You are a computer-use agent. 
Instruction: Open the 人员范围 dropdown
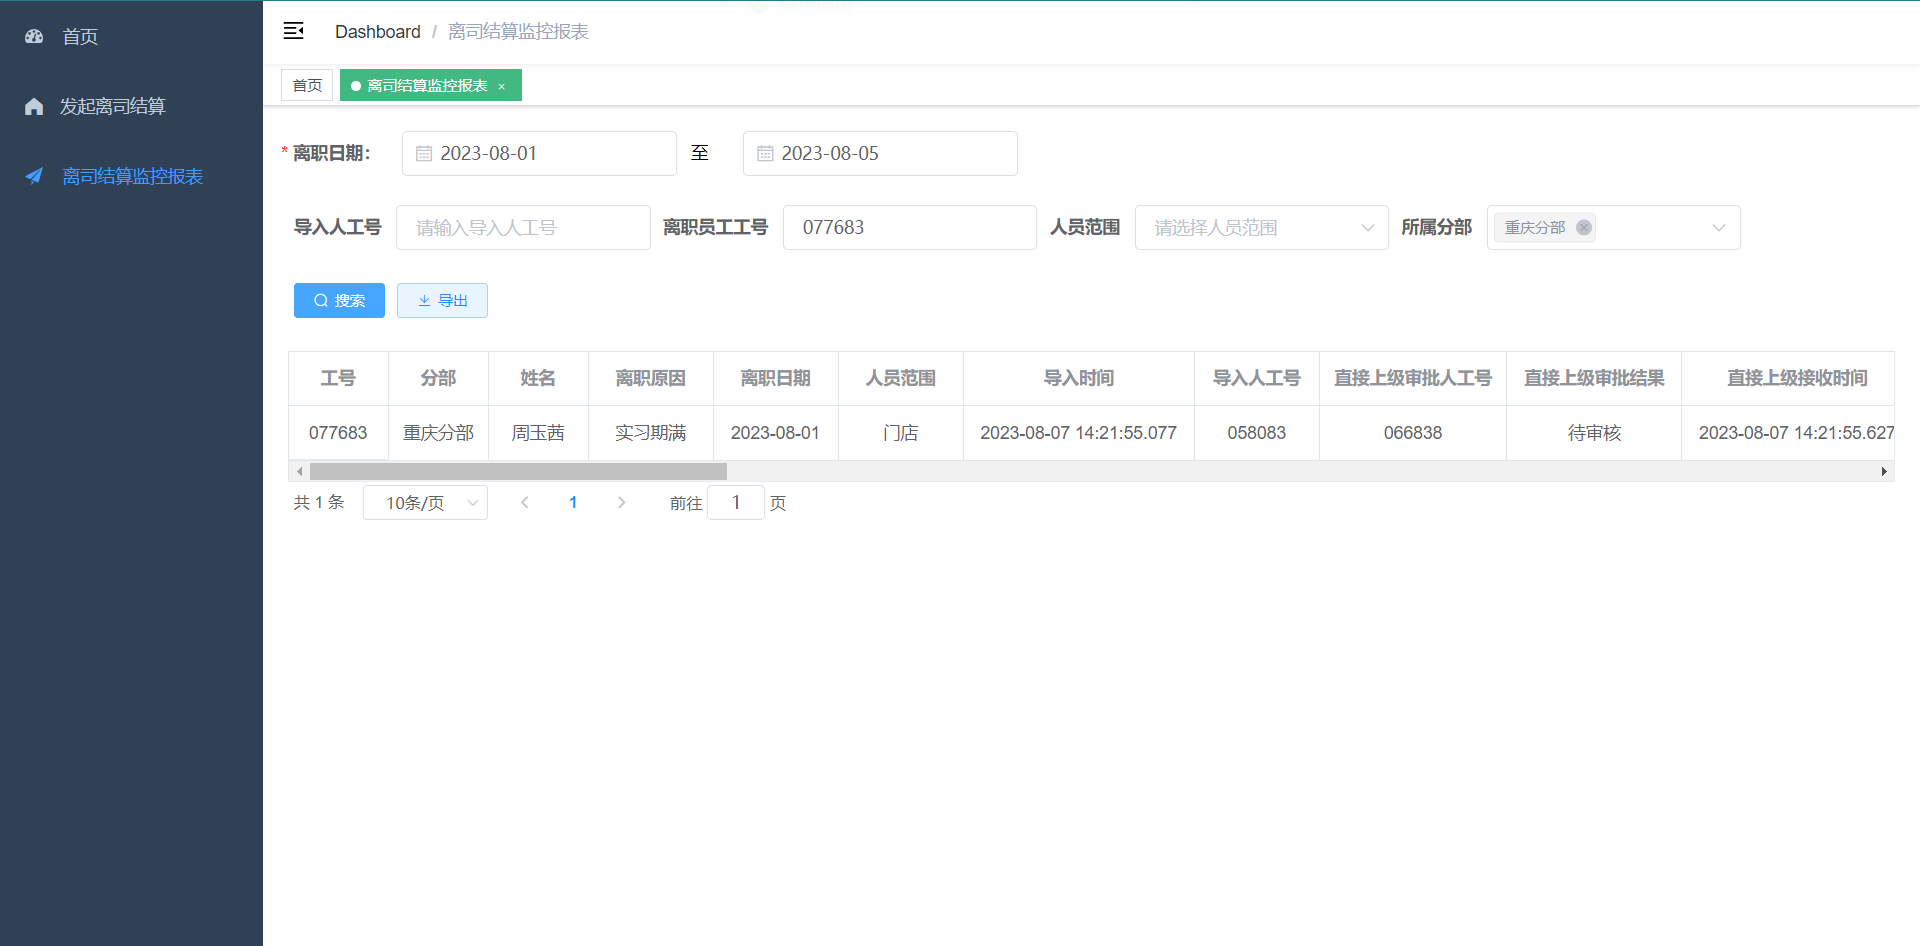click(x=1261, y=227)
